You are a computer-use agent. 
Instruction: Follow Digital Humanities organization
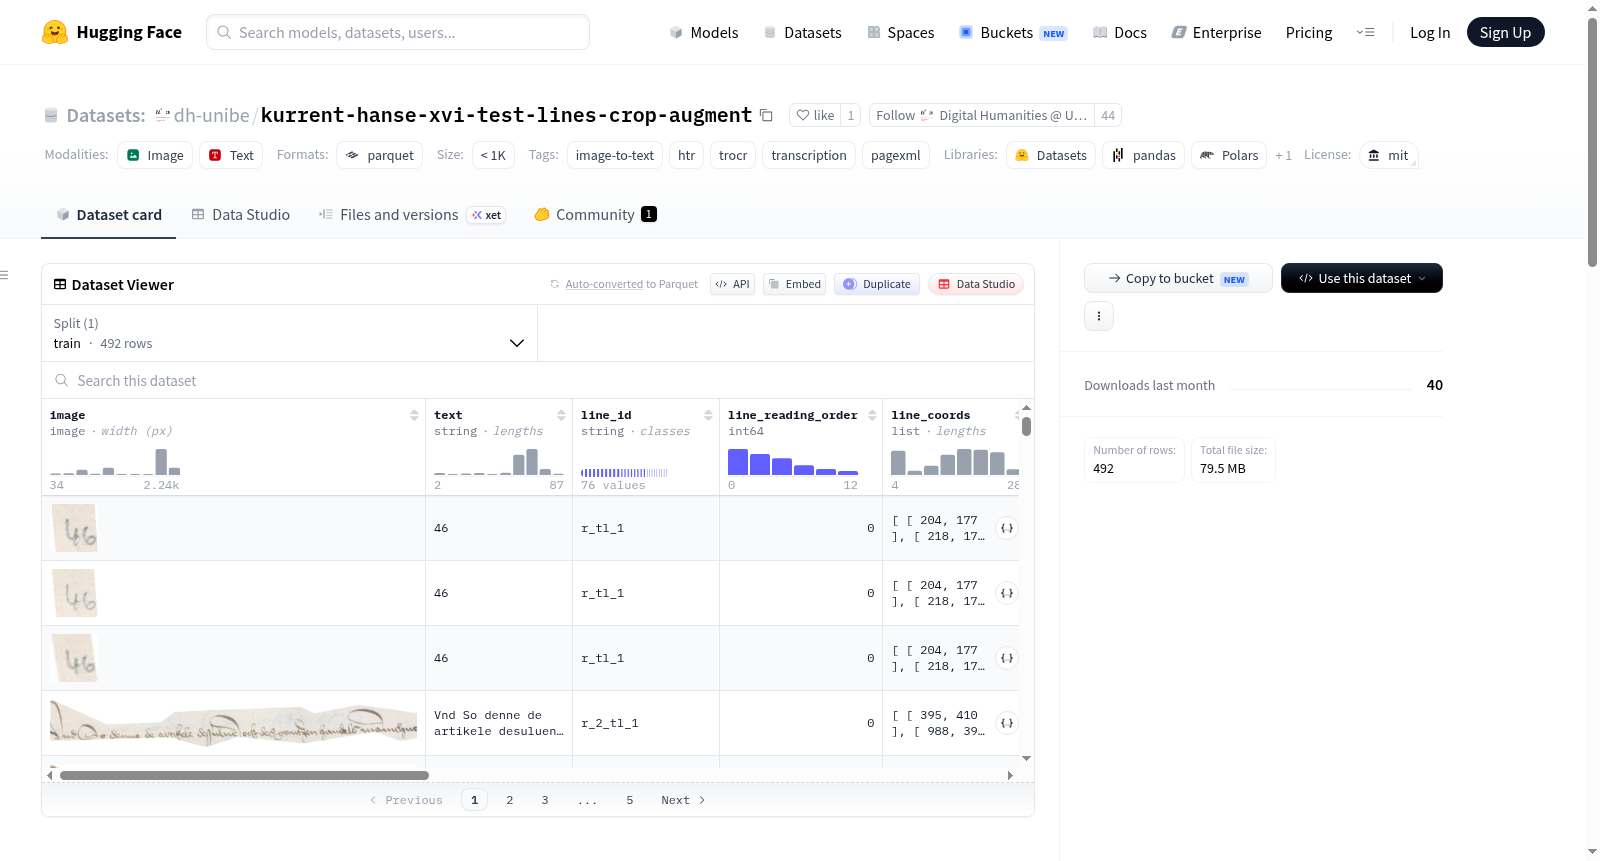(x=981, y=115)
